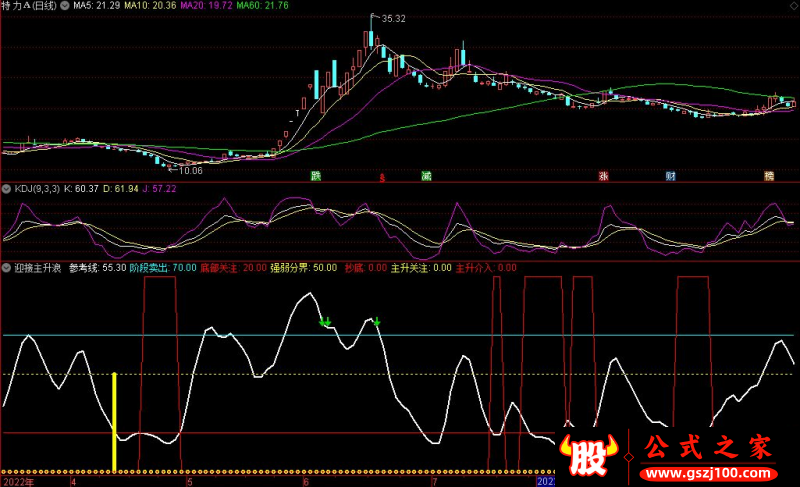Click the blue 财 marker icon

671,176
